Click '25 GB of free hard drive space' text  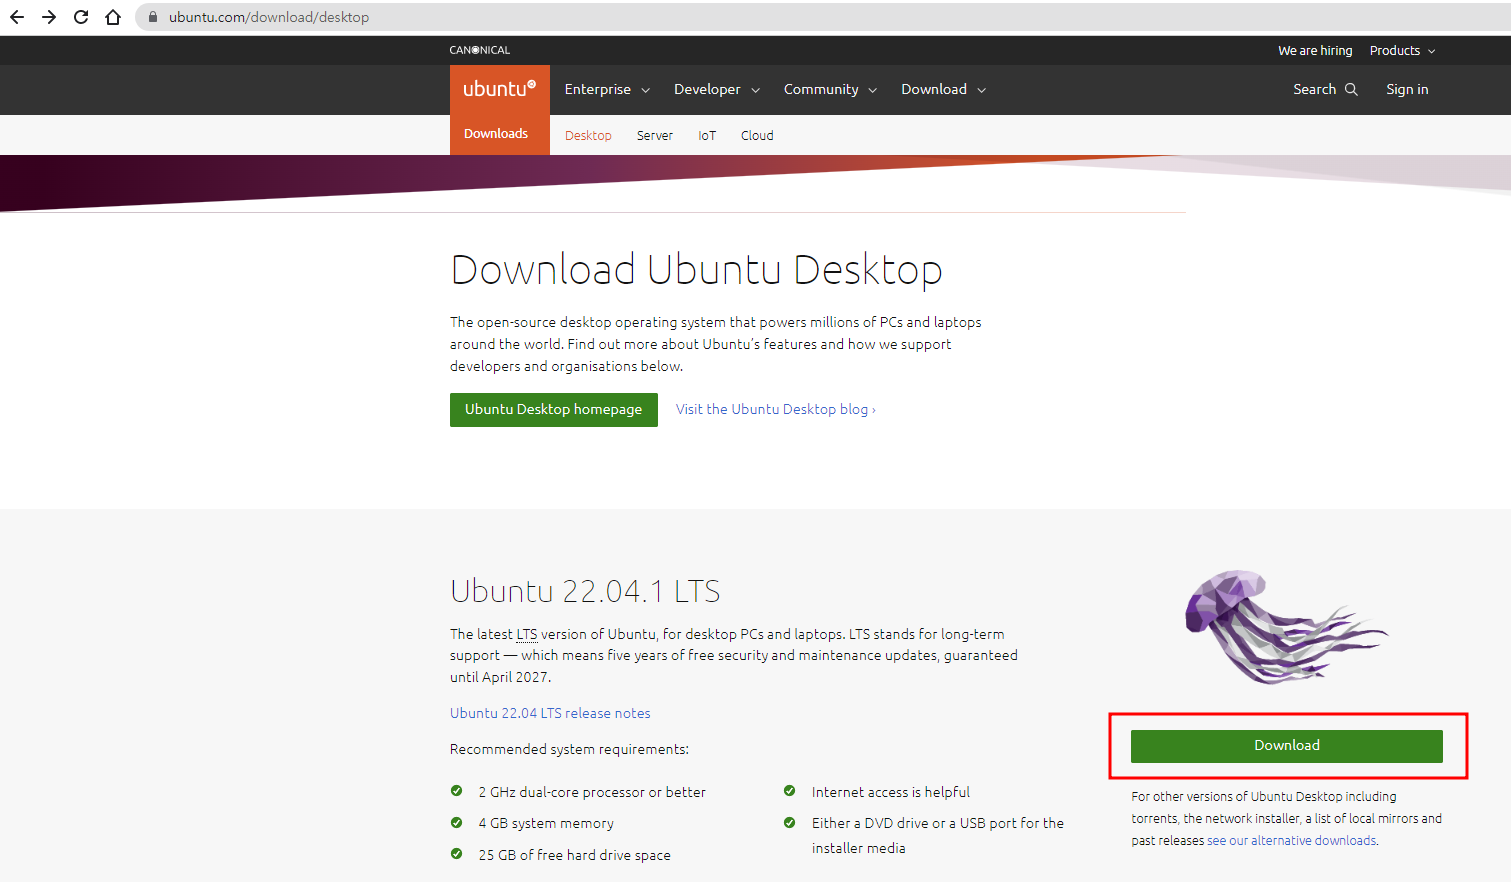[574, 855]
